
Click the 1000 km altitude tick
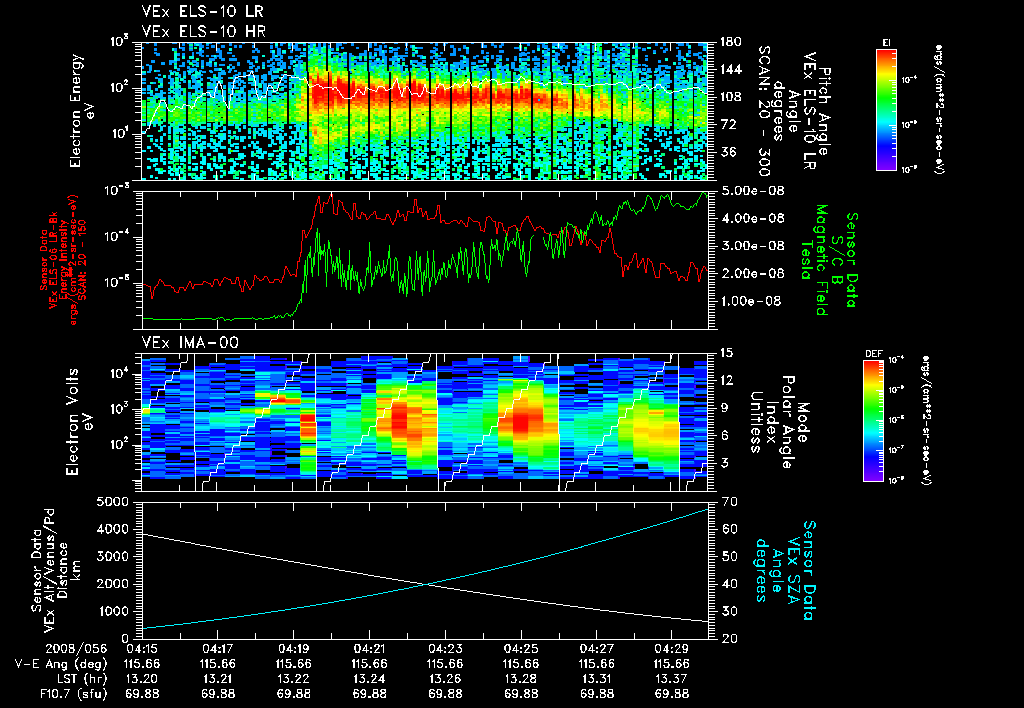[113, 611]
